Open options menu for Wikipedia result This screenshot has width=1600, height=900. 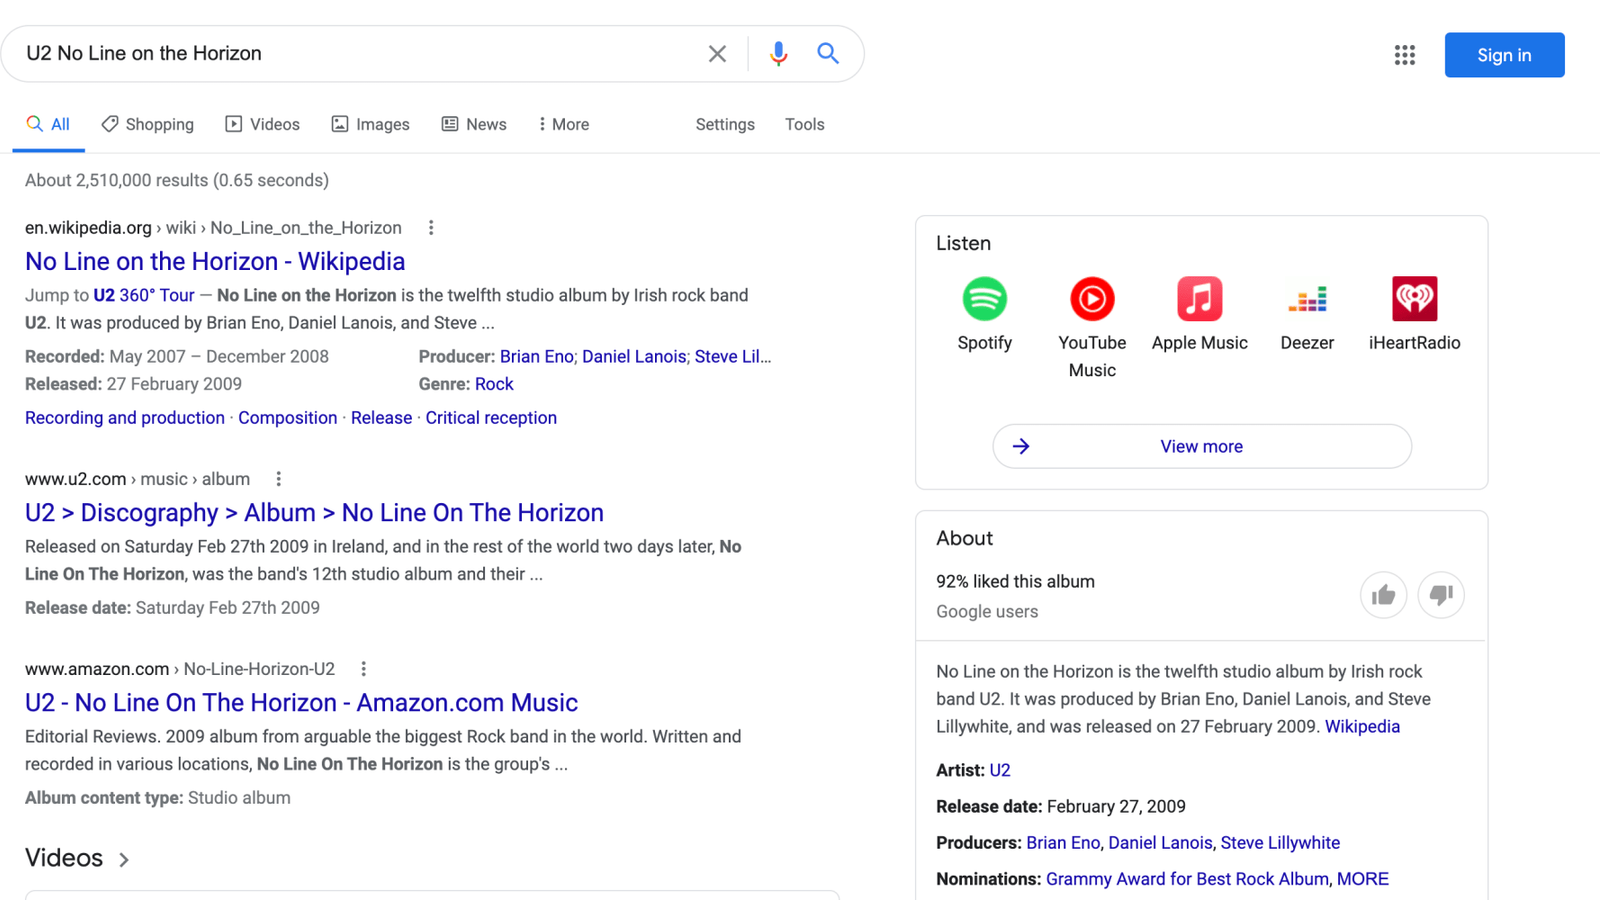tap(431, 228)
